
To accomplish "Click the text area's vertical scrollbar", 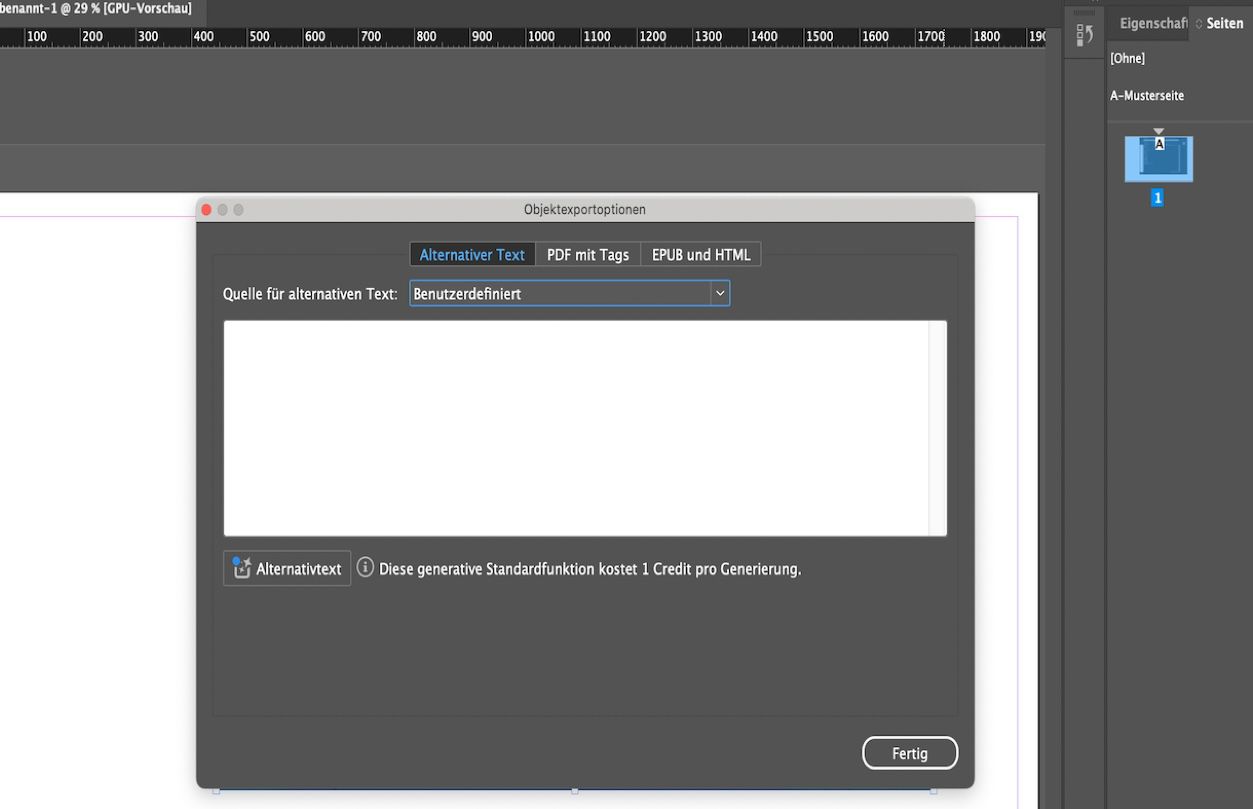I will pyautogui.click(x=938, y=428).
